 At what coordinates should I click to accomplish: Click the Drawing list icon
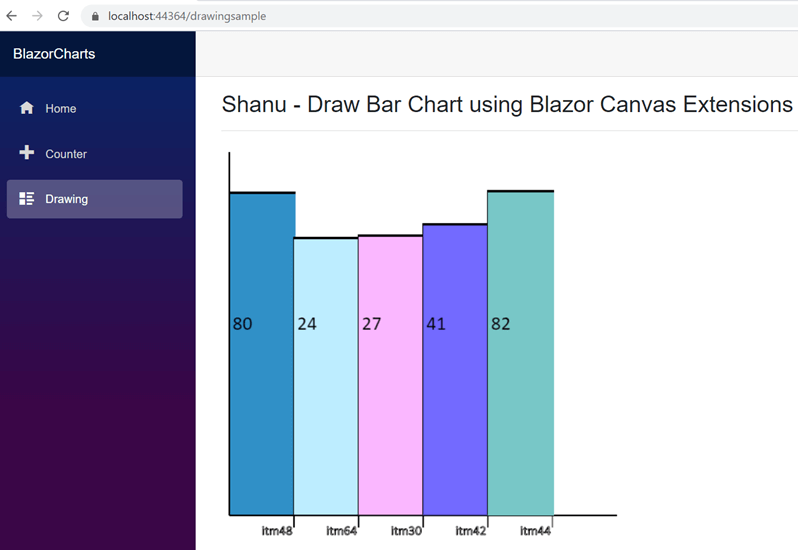click(x=26, y=198)
